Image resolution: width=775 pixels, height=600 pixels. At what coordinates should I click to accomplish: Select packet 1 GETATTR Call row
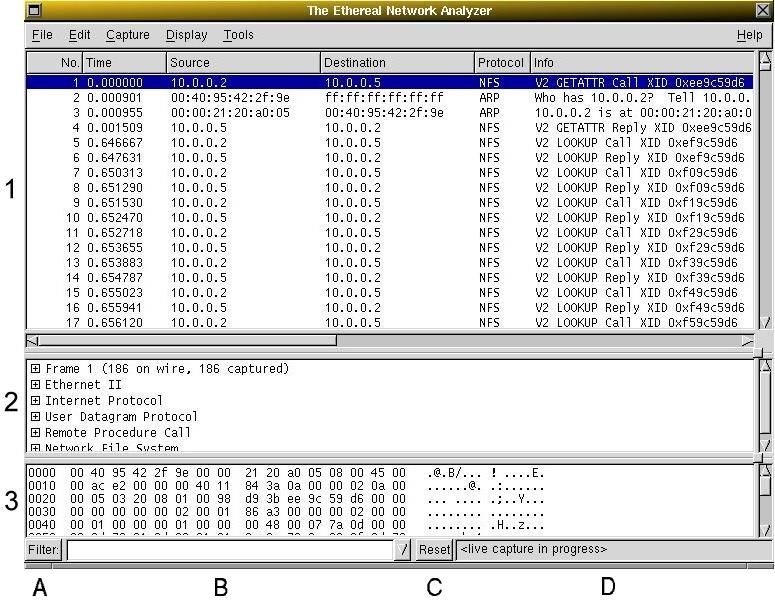point(389,82)
